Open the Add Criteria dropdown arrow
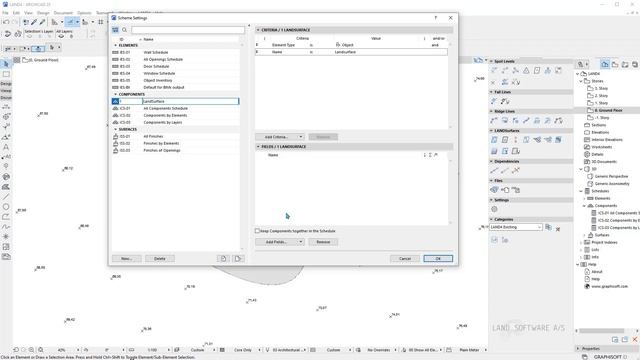 coord(300,137)
